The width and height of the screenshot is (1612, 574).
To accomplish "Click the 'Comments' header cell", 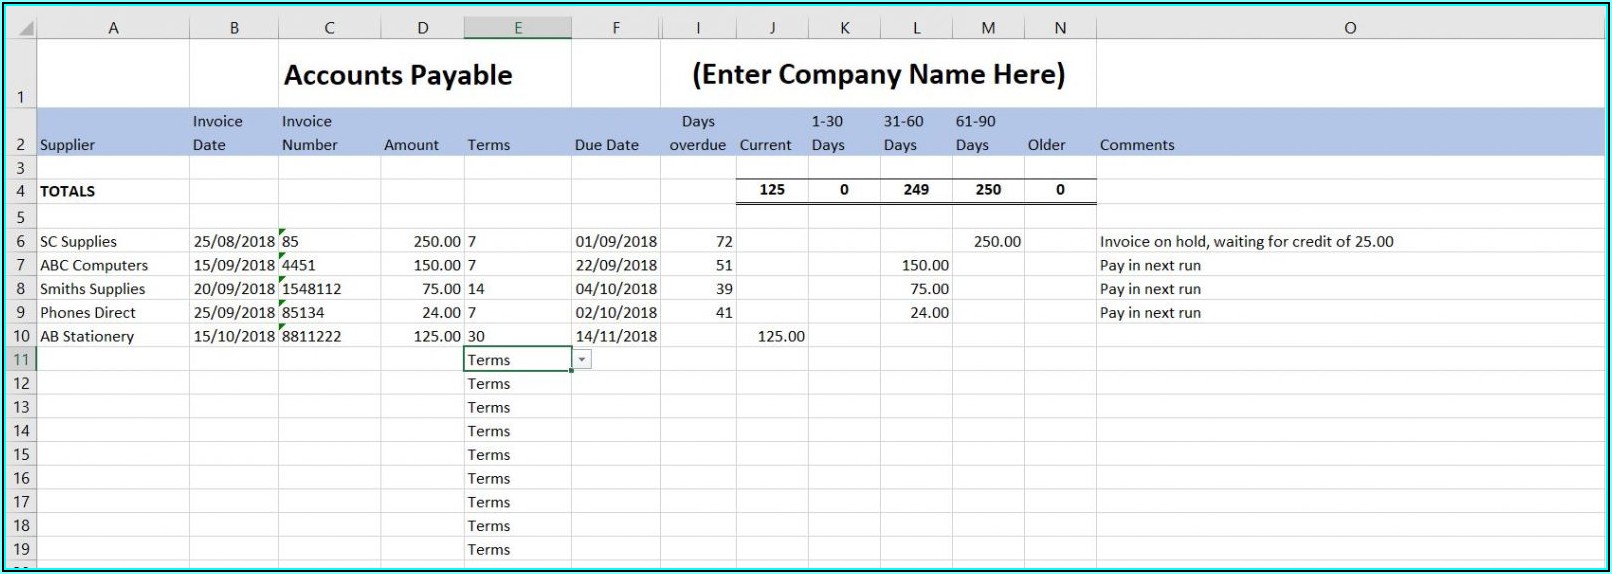I will click(x=1350, y=132).
